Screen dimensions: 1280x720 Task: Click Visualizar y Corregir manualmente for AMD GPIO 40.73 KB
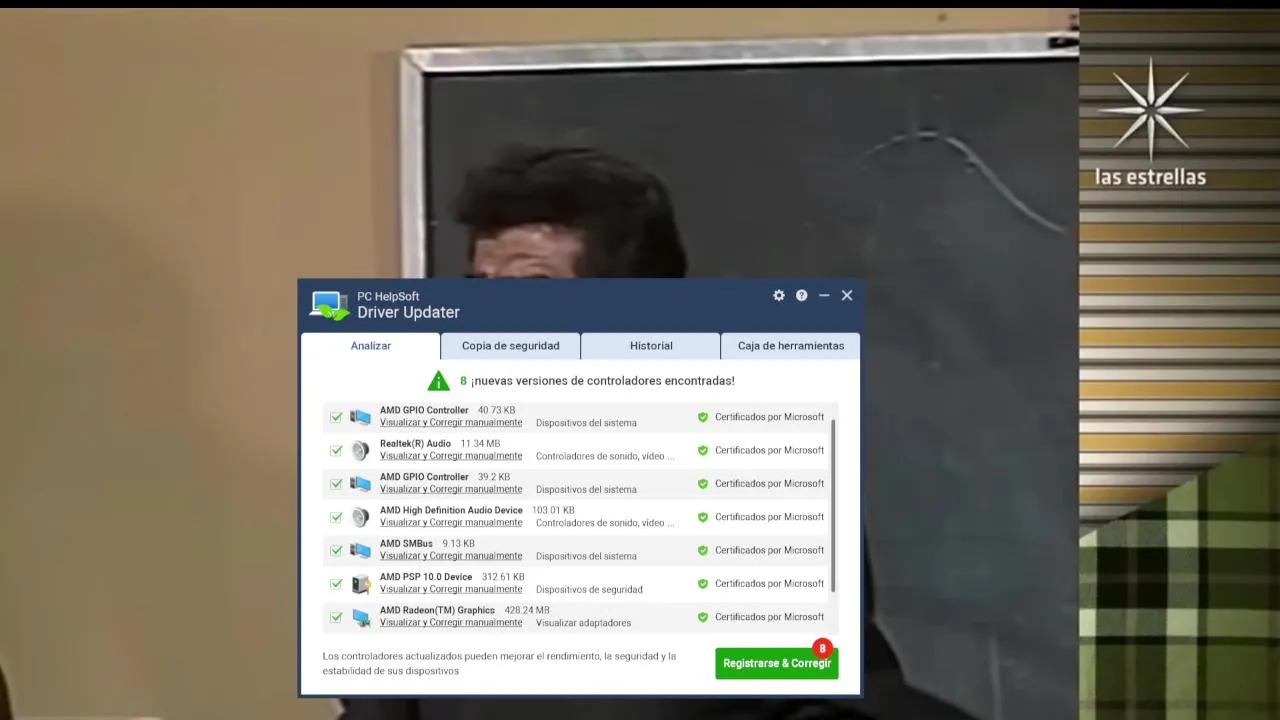pos(451,422)
